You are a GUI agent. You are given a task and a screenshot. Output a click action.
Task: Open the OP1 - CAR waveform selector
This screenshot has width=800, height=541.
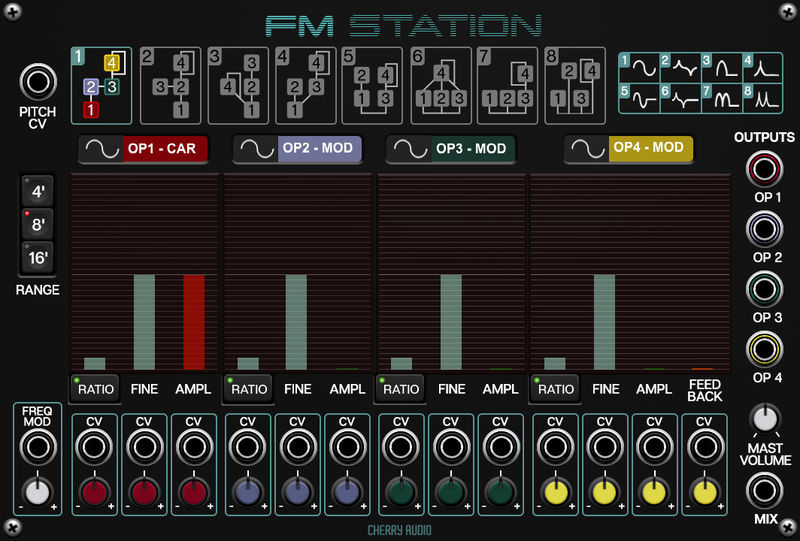click(144, 149)
